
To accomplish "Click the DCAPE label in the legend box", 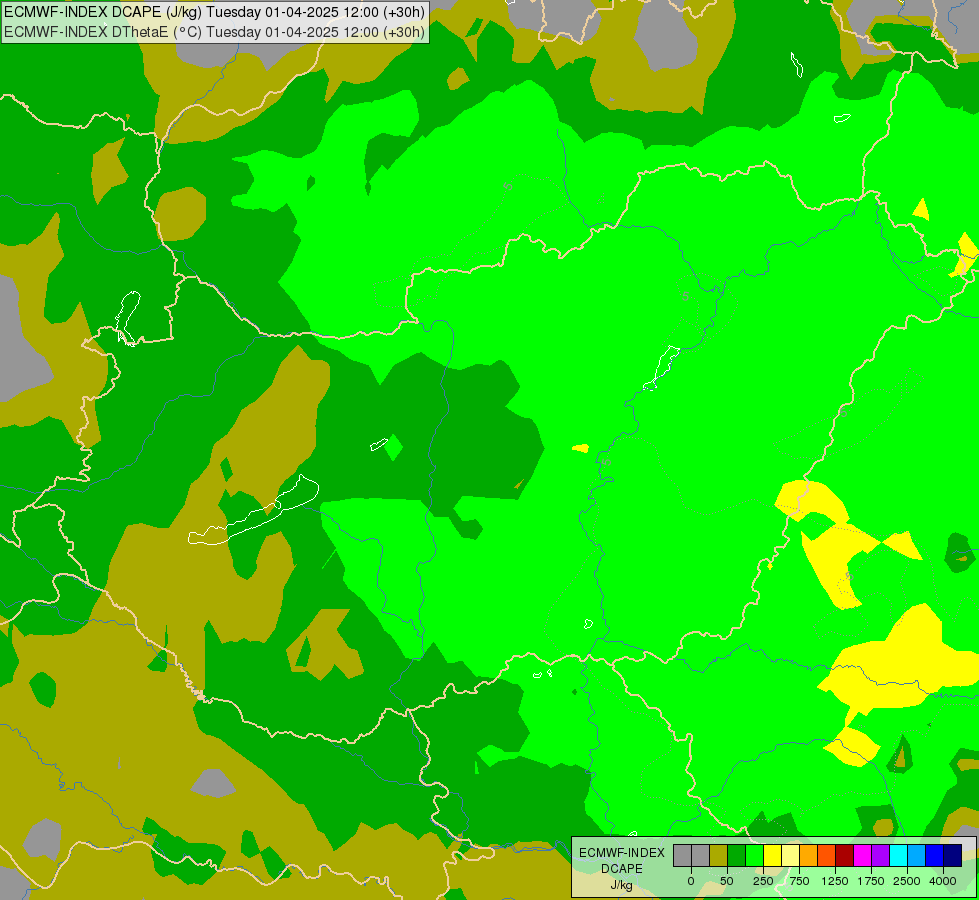I will (622, 869).
